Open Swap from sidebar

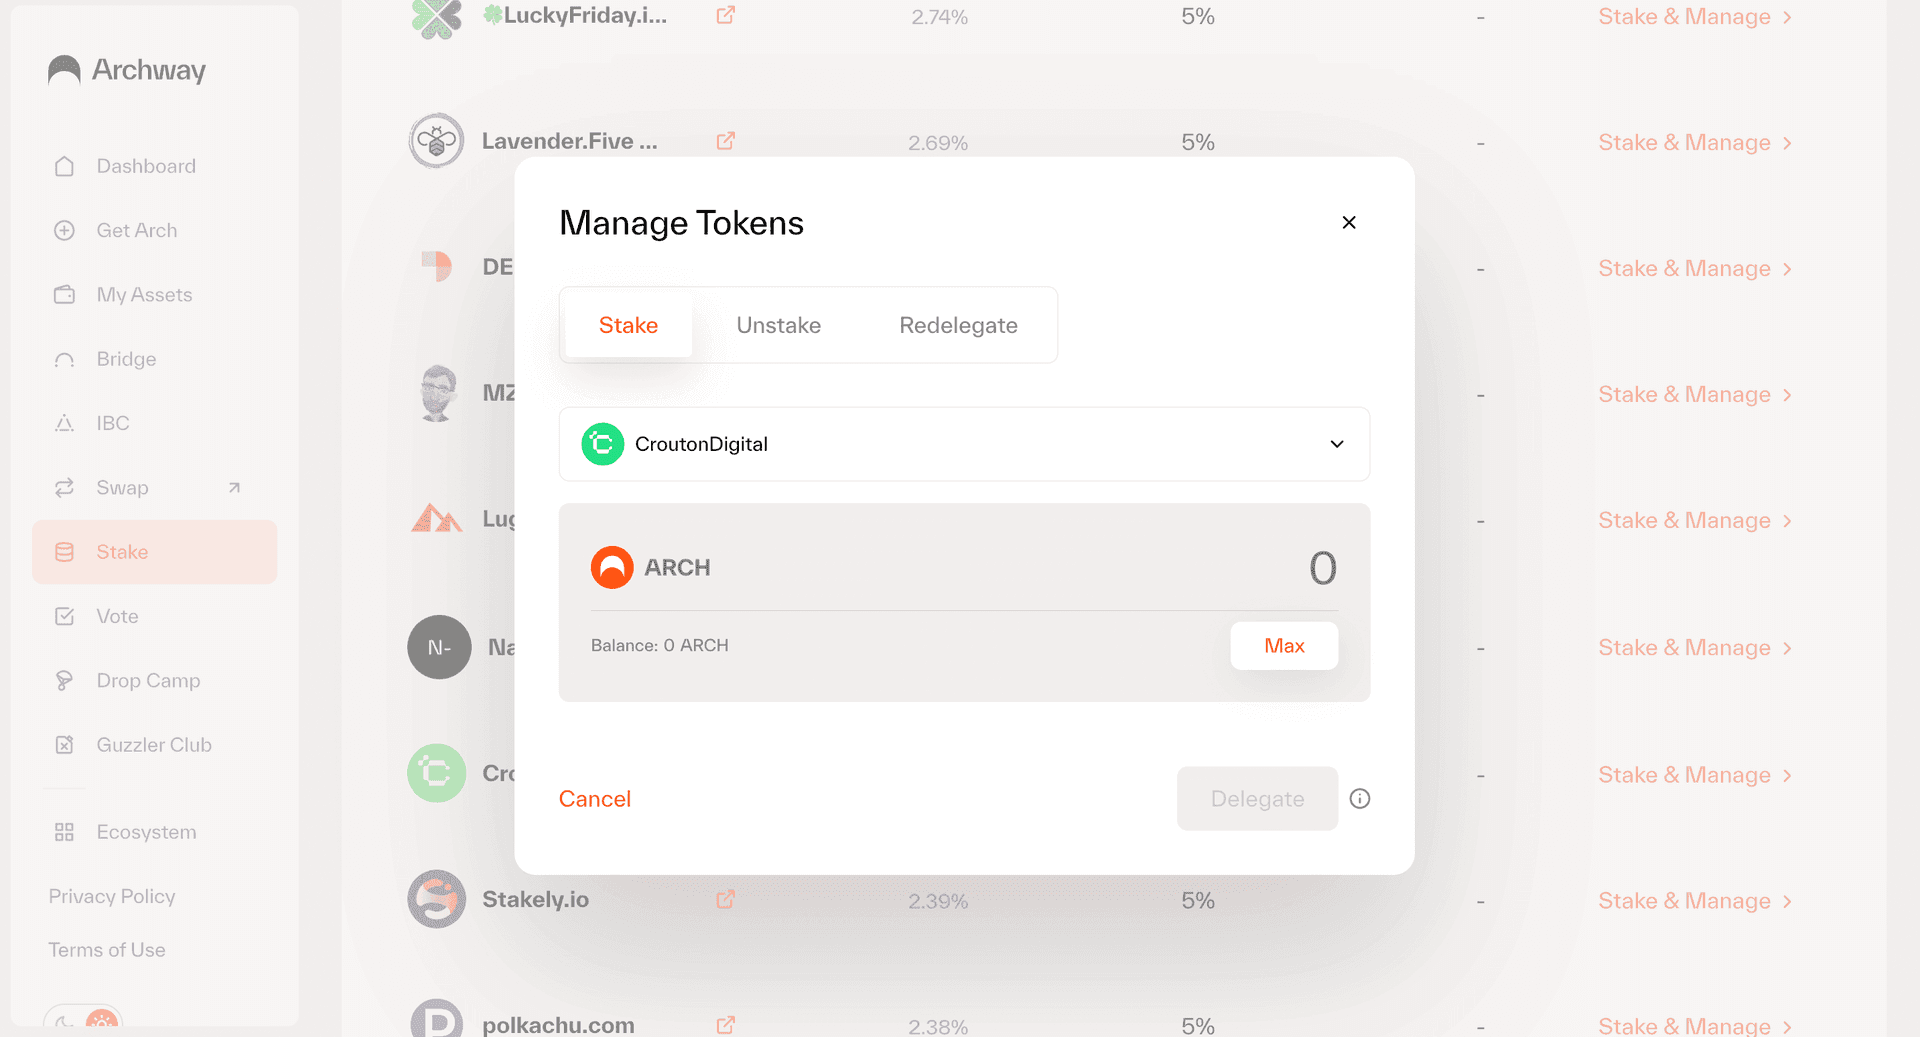pyautogui.click(x=122, y=488)
